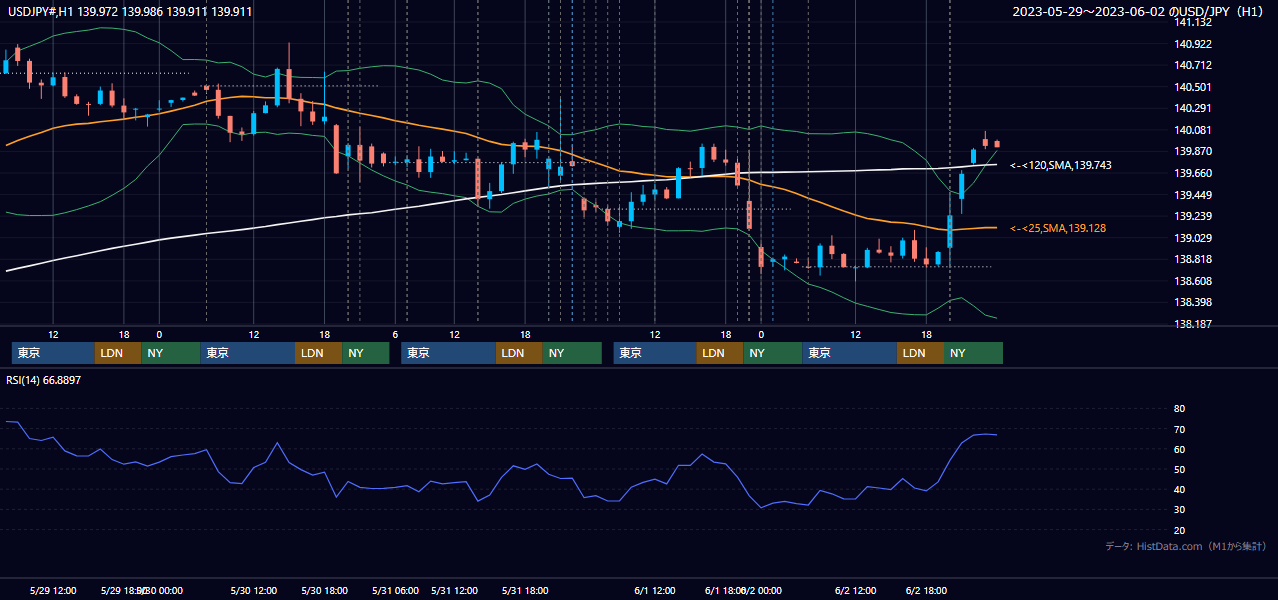This screenshot has width=1278, height=600.
Task: Click the 5/30 12:00 date axis label
Action: pos(253,590)
